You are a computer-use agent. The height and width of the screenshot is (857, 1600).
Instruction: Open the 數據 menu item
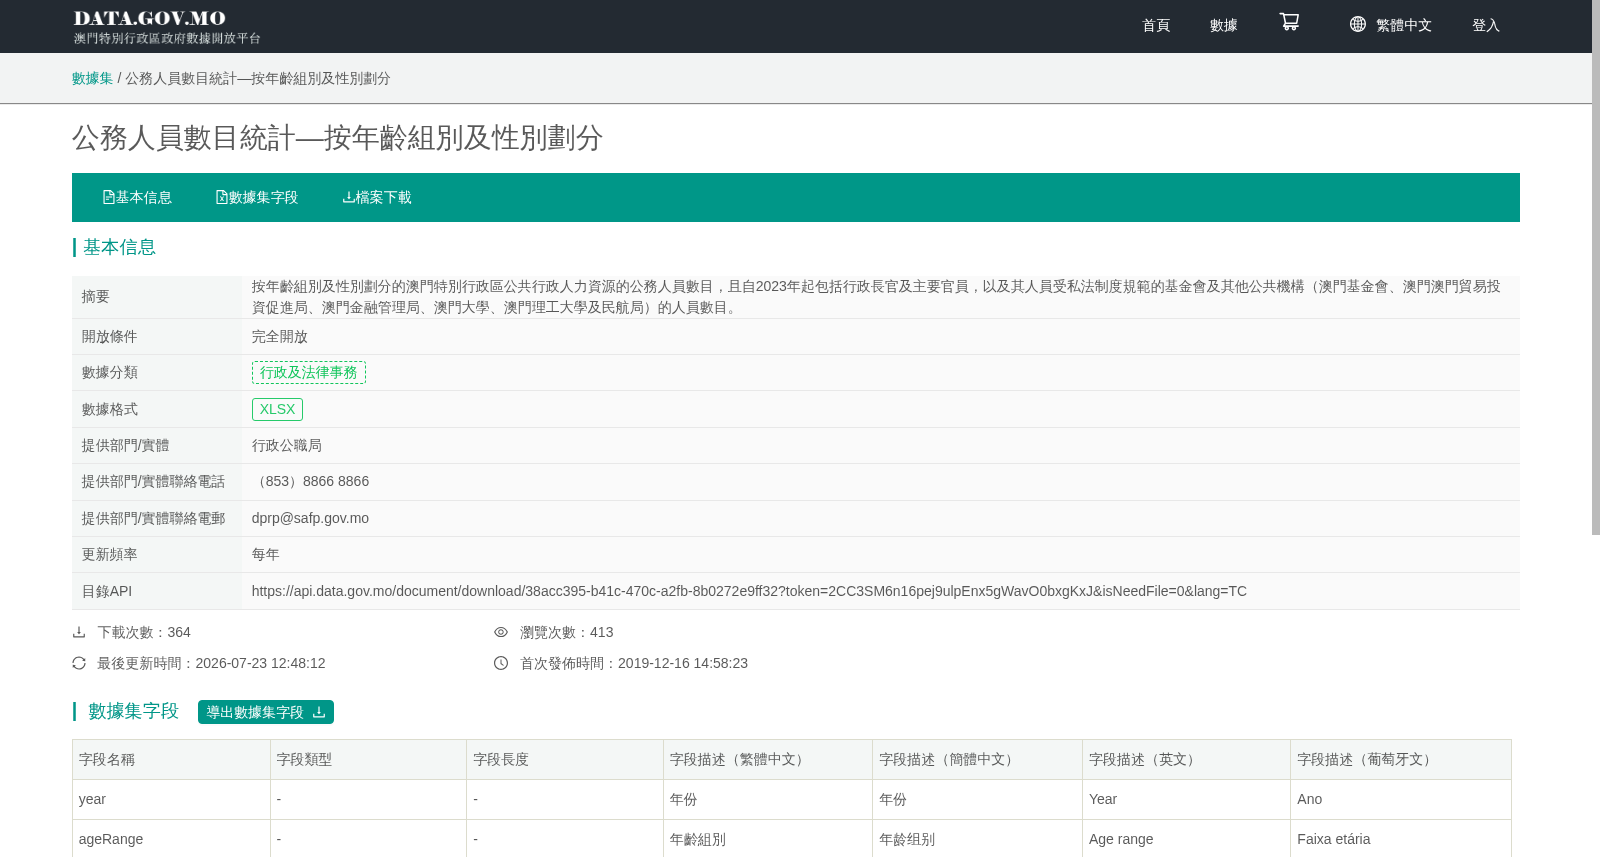tap(1224, 25)
